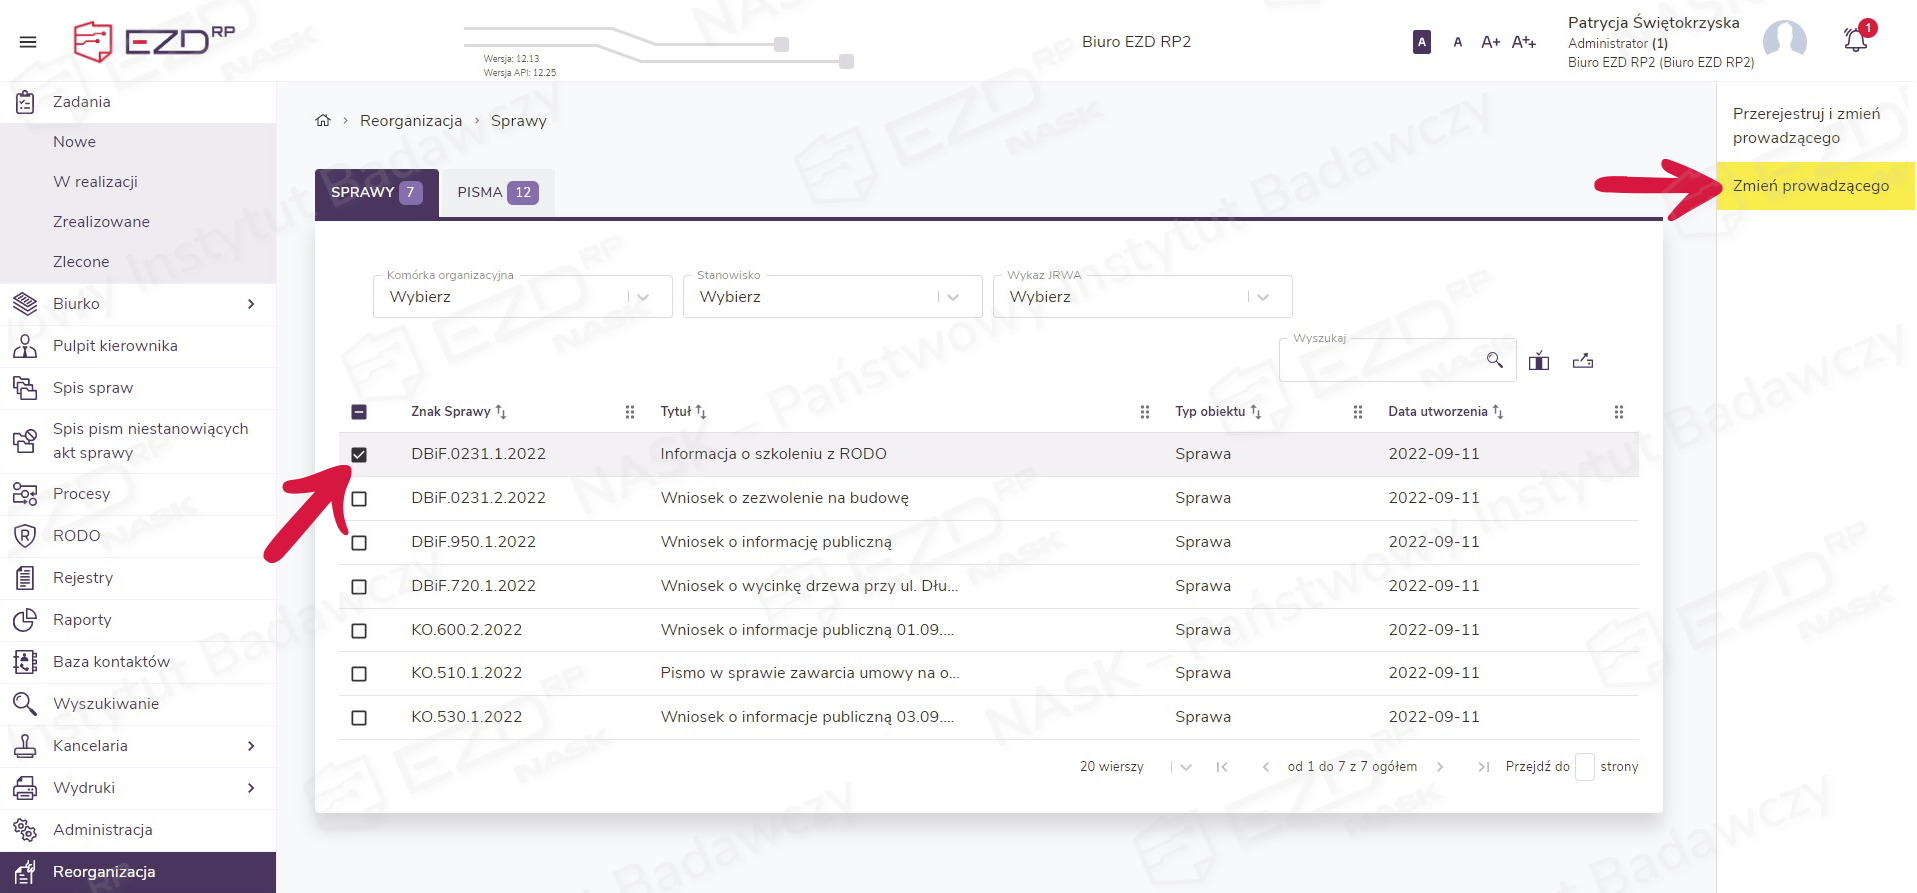Open the Komórka organizacyjna dropdown
Viewport: 1917px width, 893px height.
click(522, 297)
